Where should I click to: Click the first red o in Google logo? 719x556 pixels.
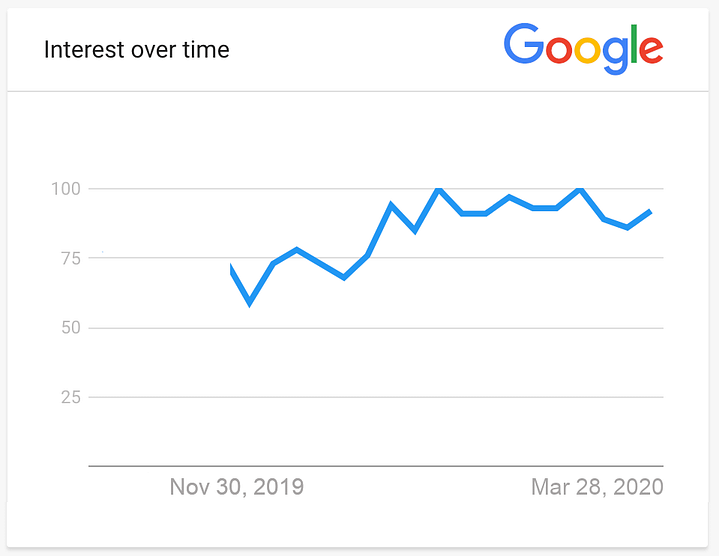559,50
